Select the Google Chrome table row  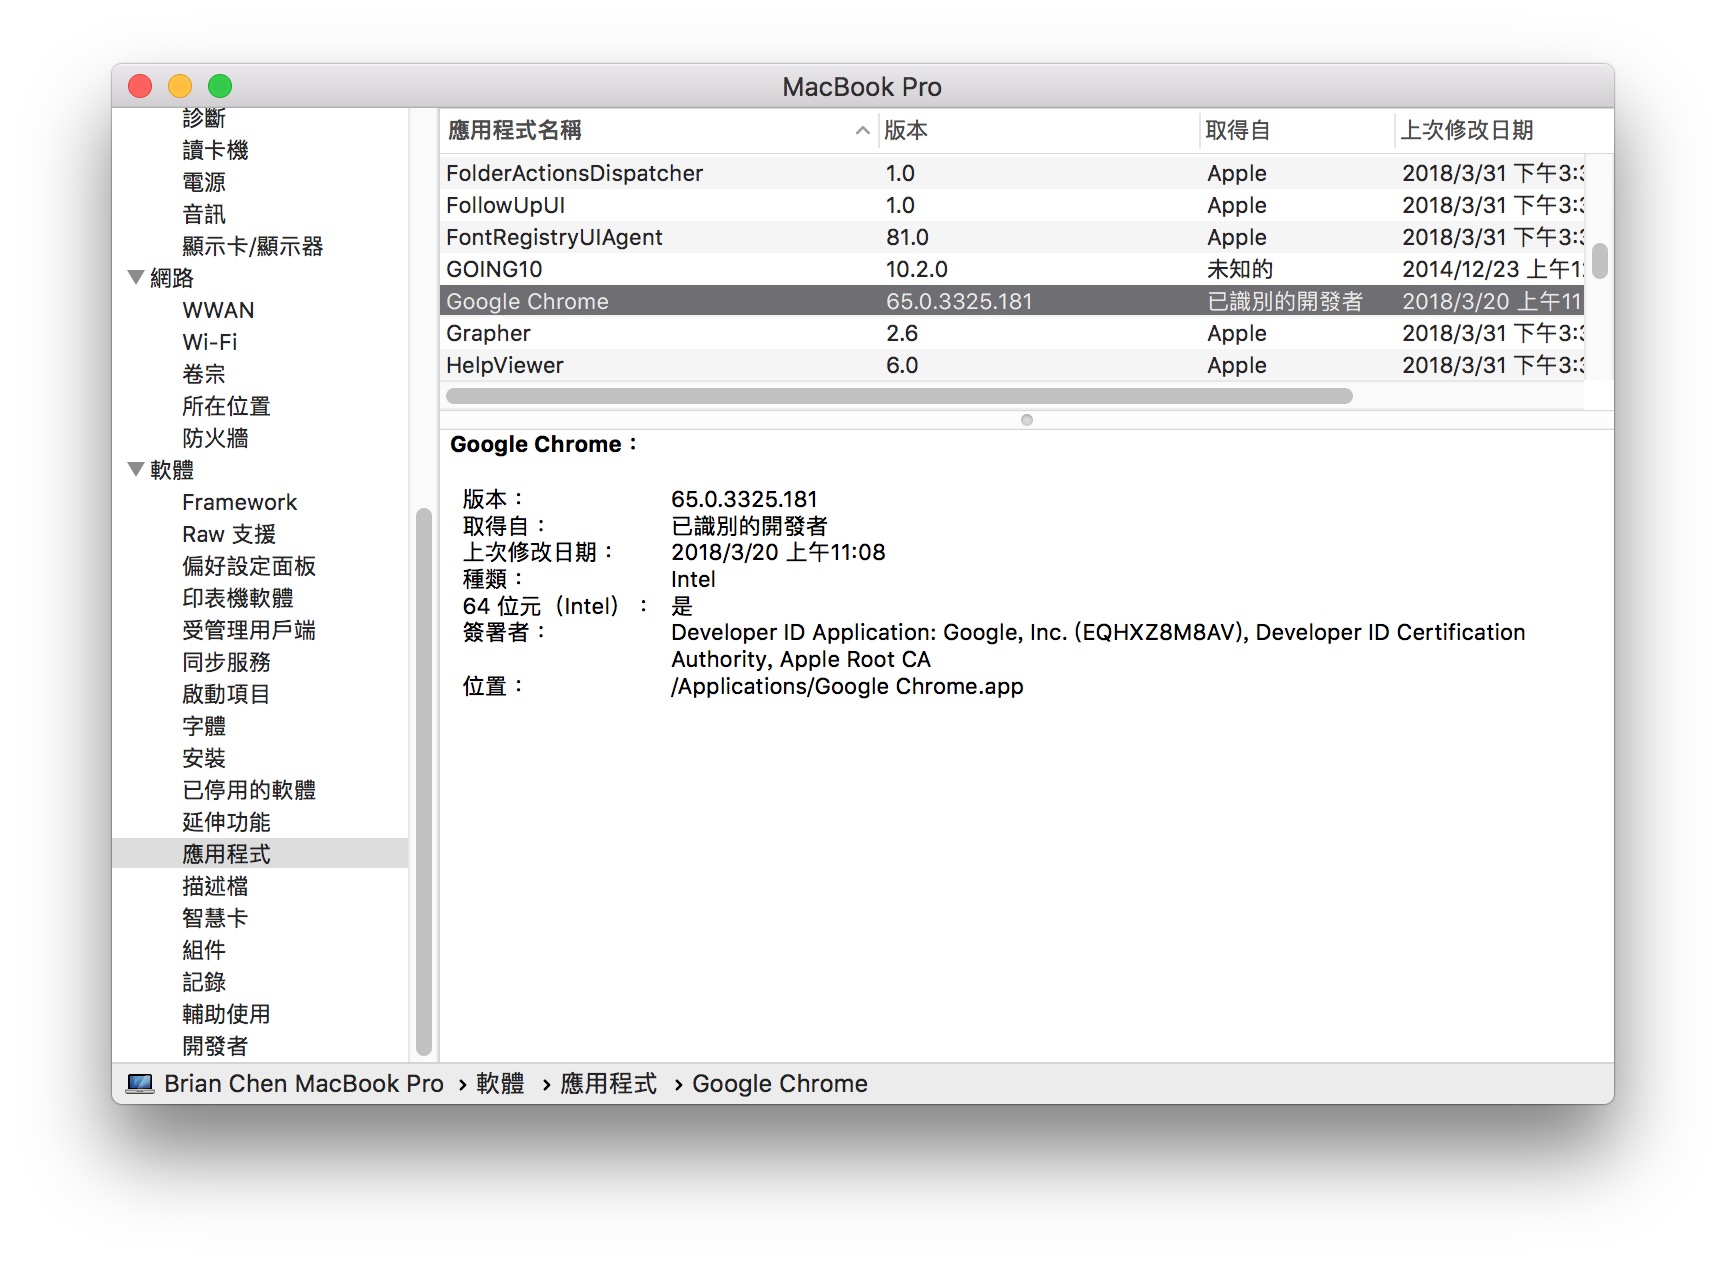(1012, 301)
